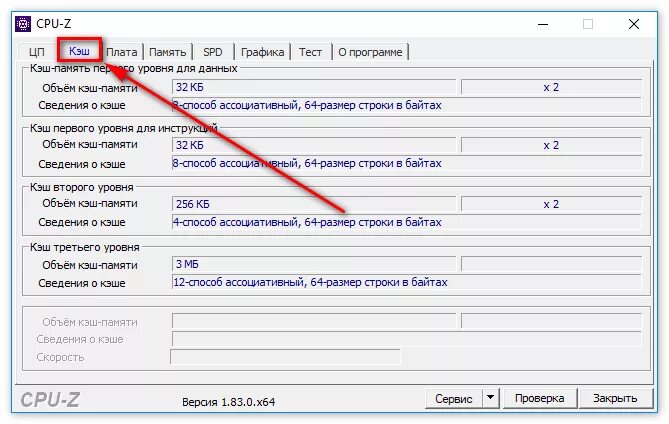The image size is (669, 424).
Task: Click the Закрыть button
Action: click(615, 398)
